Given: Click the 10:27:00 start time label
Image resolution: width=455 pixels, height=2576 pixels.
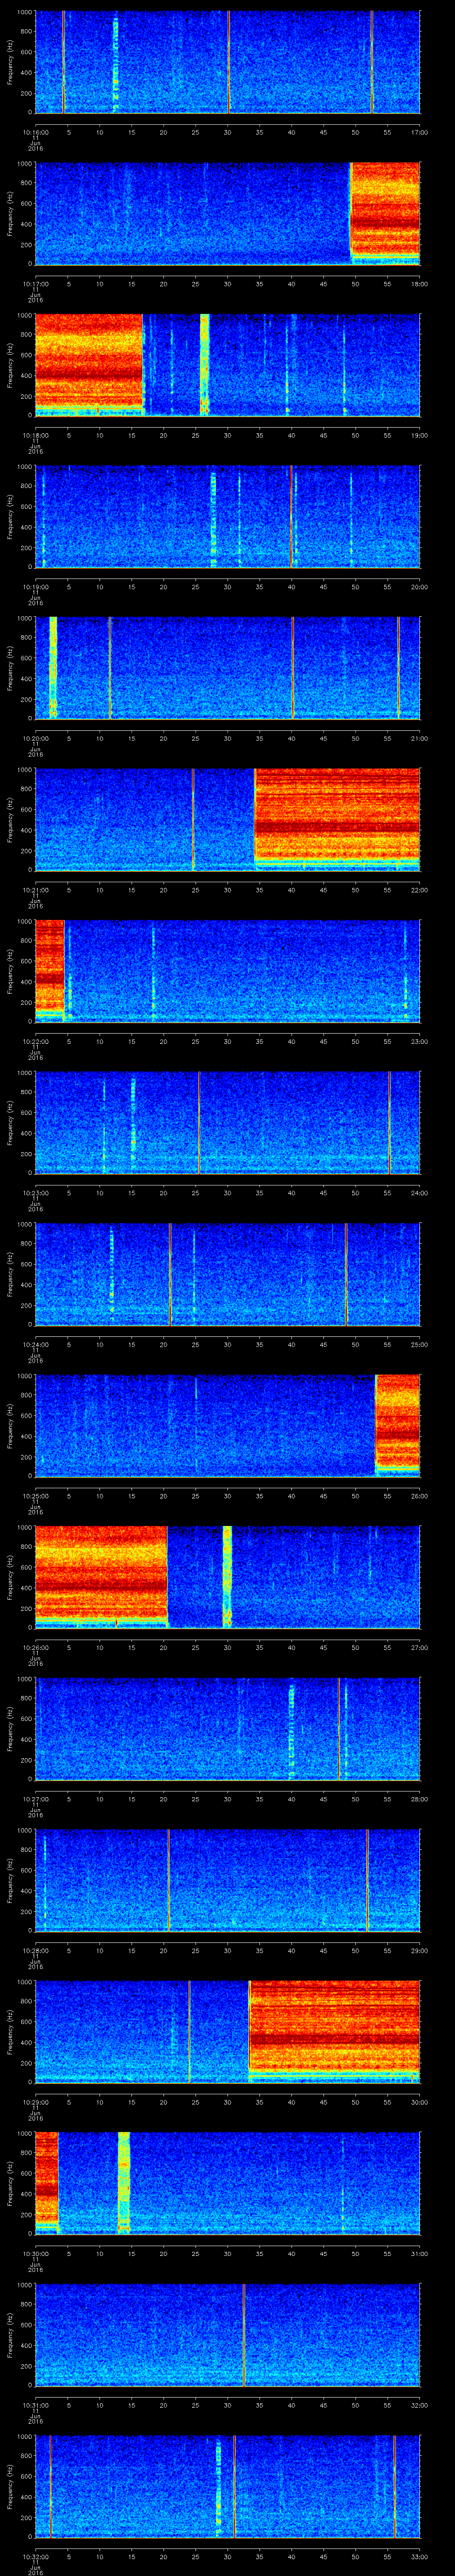Looking at the screenshot, I should coord(35,1799).
